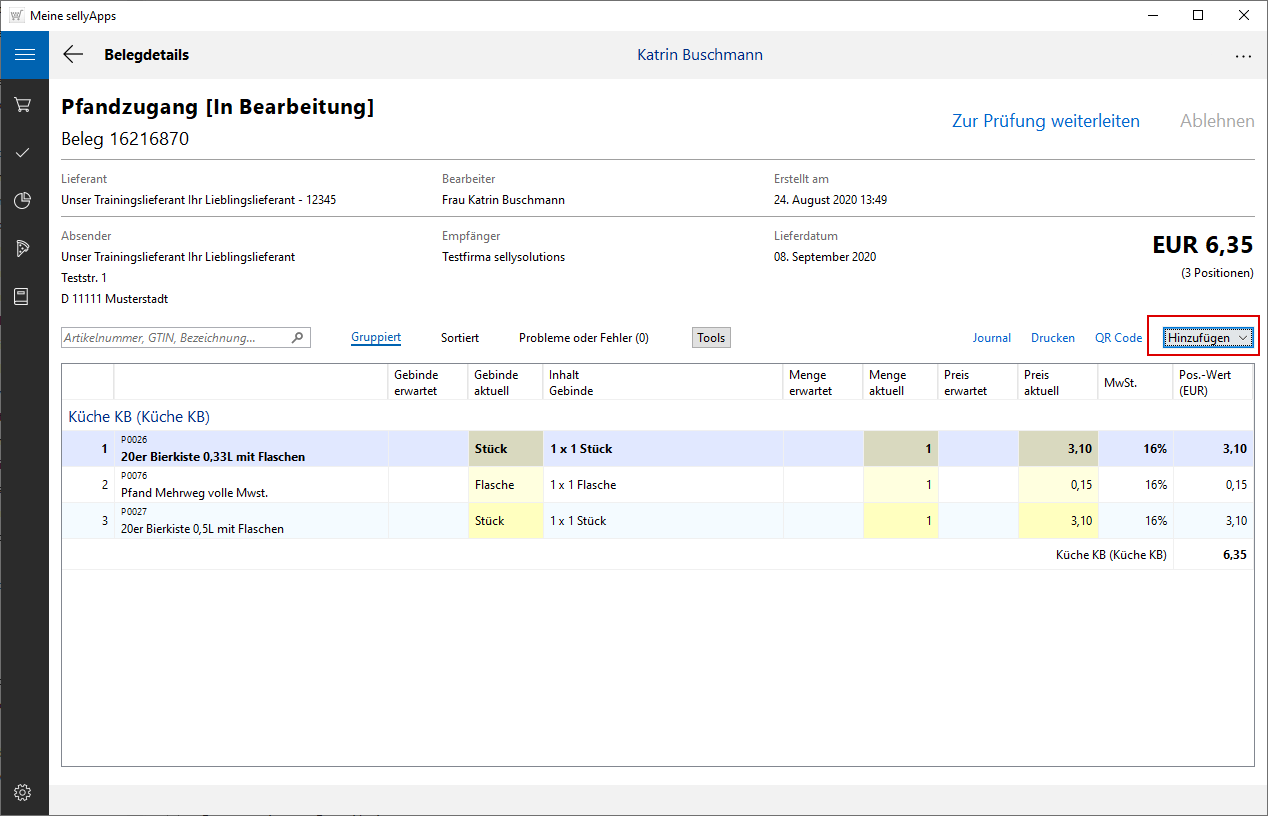1268x816 pixels.
Task: Click the pizza slice sidebar icon
Action: coord(23,249)
